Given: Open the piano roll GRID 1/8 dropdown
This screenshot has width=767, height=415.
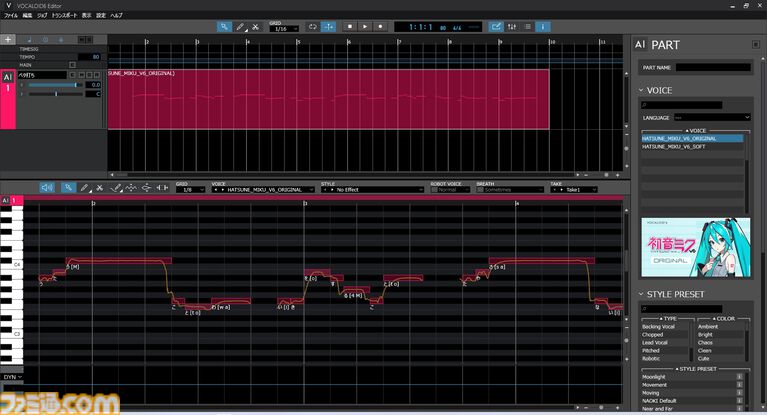Looking at the screenshot, I should point(191,189).
